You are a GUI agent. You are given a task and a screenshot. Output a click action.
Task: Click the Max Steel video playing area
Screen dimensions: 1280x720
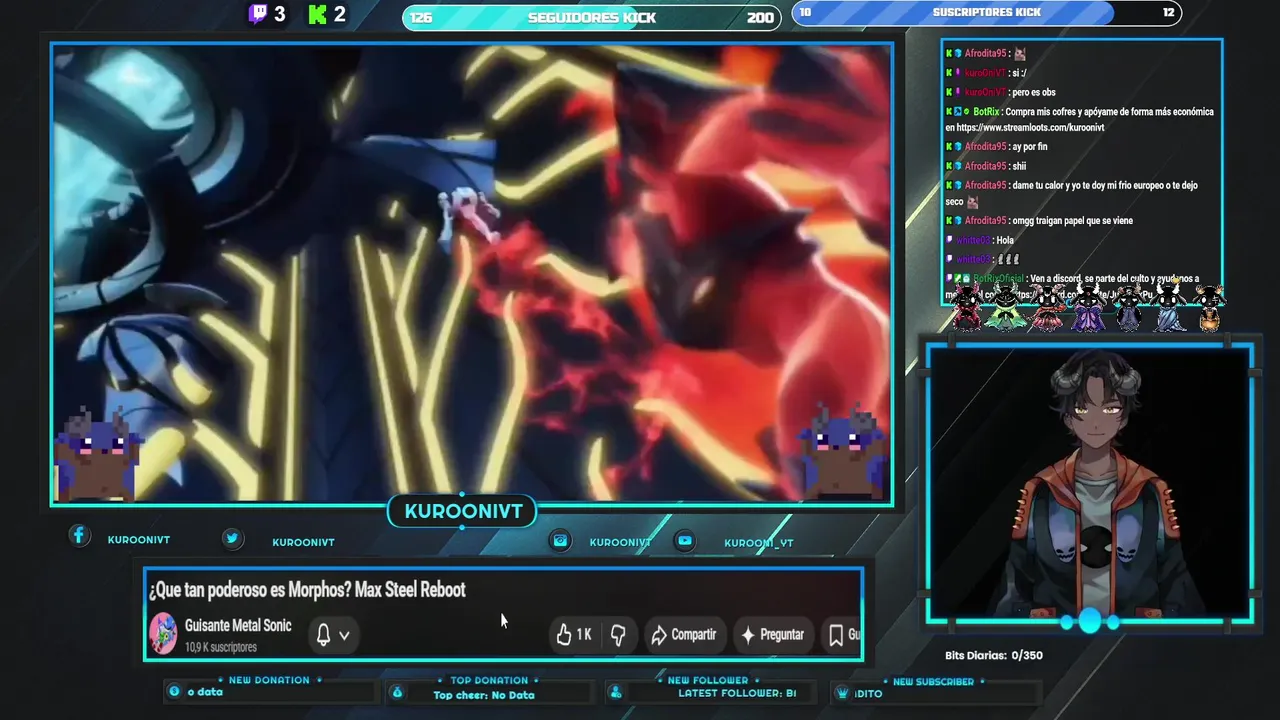click(472, 273)
